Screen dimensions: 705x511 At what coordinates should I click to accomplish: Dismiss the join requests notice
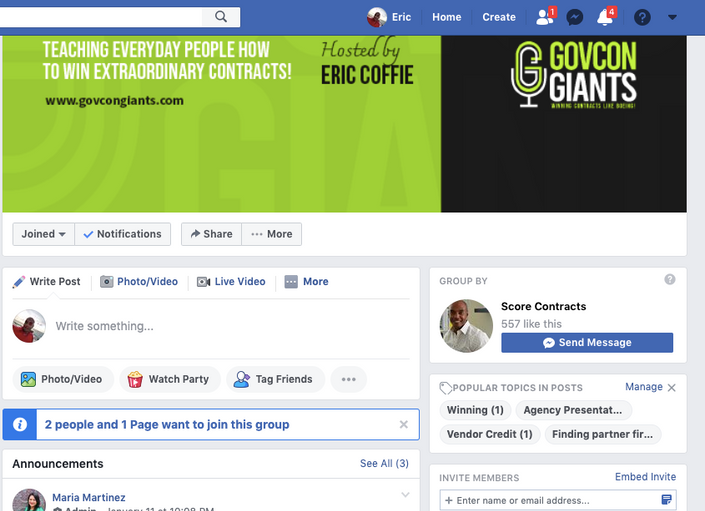[x=403, y=424]
